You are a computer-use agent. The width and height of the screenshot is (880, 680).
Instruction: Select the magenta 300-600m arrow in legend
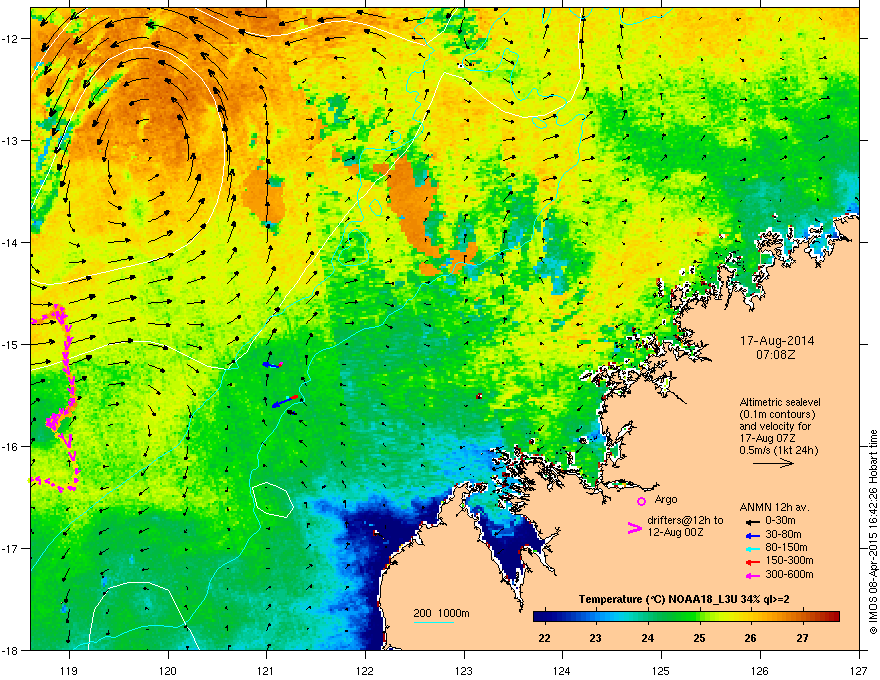click(x=753, y=576)
